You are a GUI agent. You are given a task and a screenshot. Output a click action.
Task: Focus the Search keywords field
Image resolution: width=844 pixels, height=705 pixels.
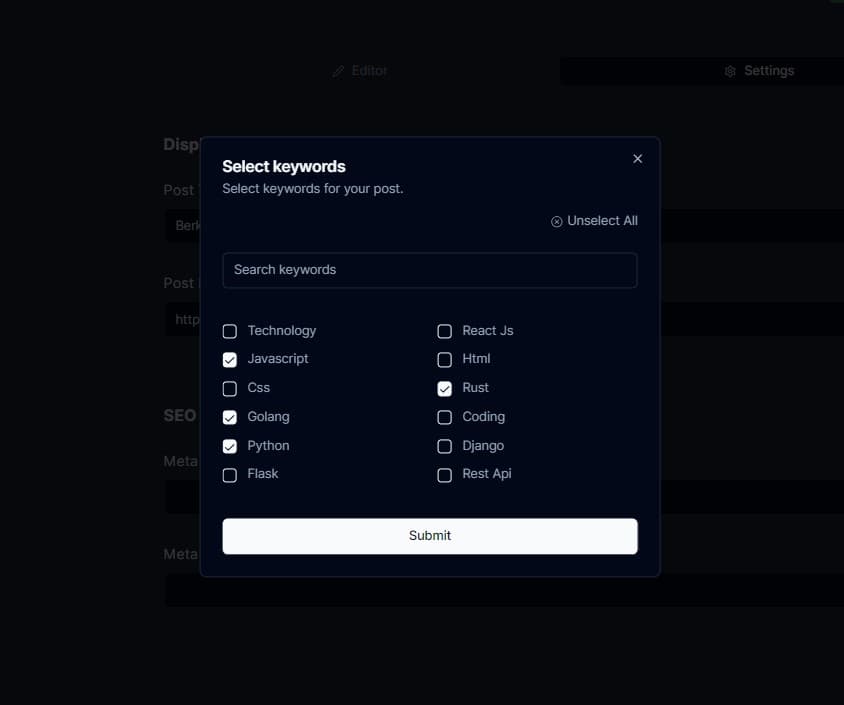pyautogui.click(x=430, y=270)
